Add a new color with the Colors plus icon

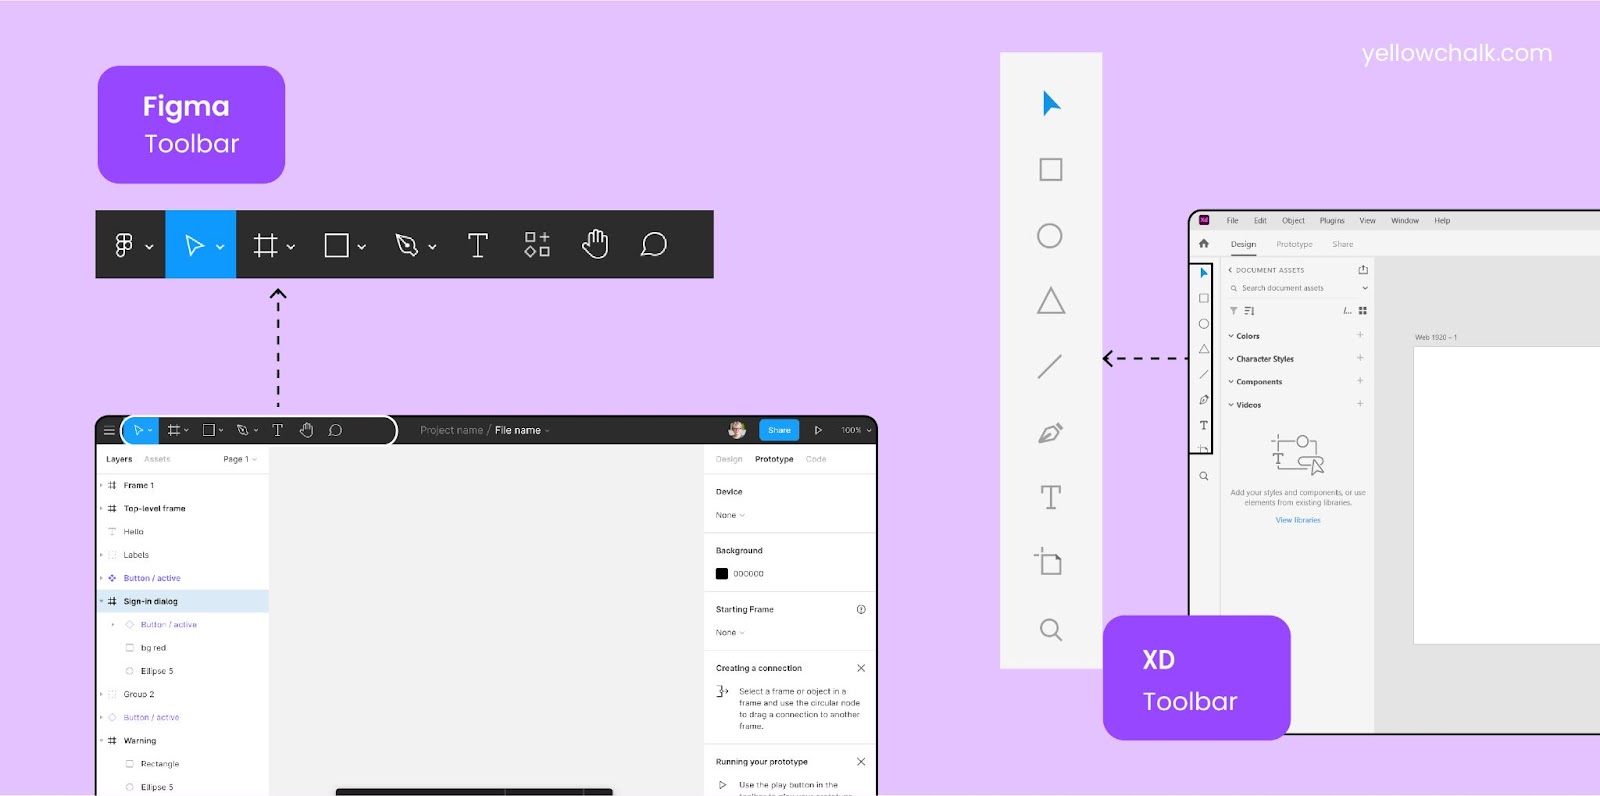(1360, 335)
